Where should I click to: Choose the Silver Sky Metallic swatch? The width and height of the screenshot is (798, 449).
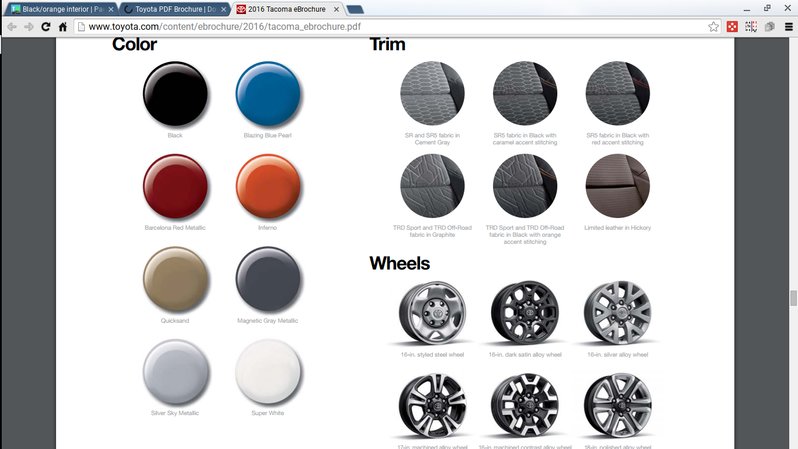click(176, 372)
